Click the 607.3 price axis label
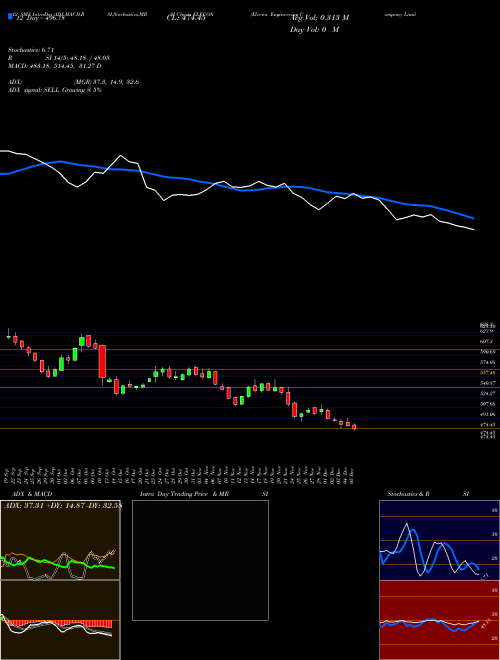Screen dimensions: 500x660 488,341
